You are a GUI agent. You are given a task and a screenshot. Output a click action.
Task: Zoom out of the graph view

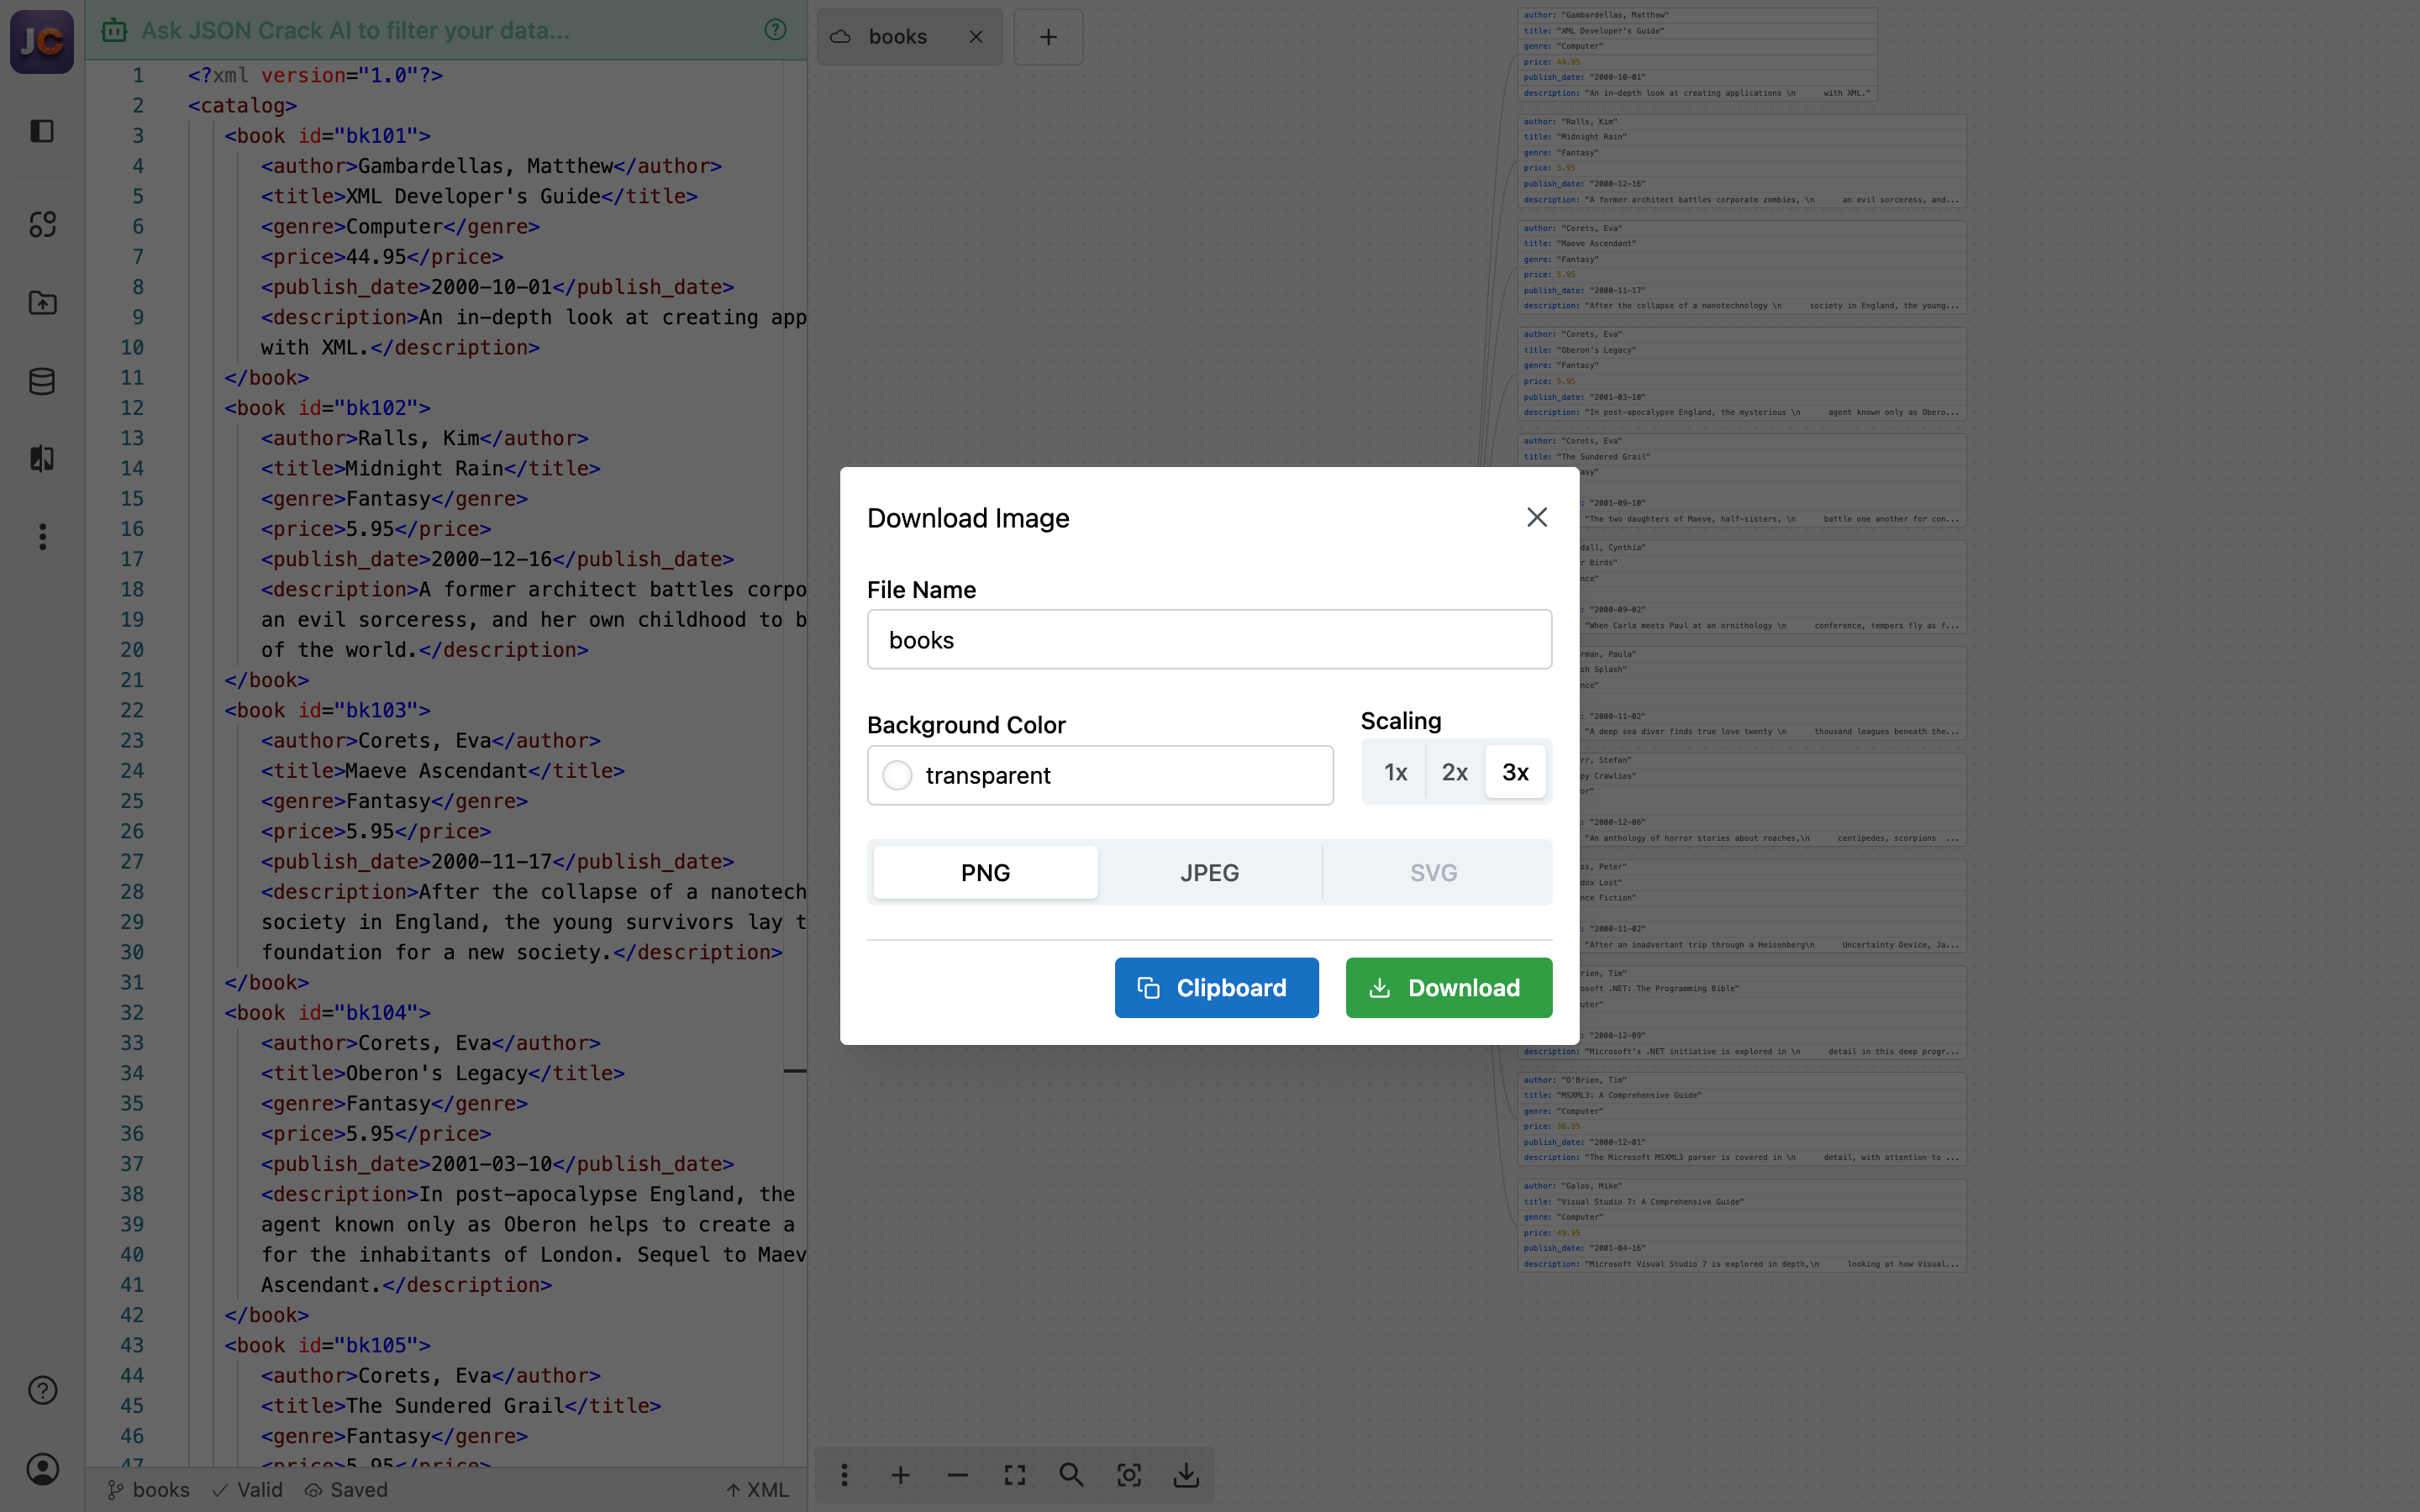(x=958, y=1475)
